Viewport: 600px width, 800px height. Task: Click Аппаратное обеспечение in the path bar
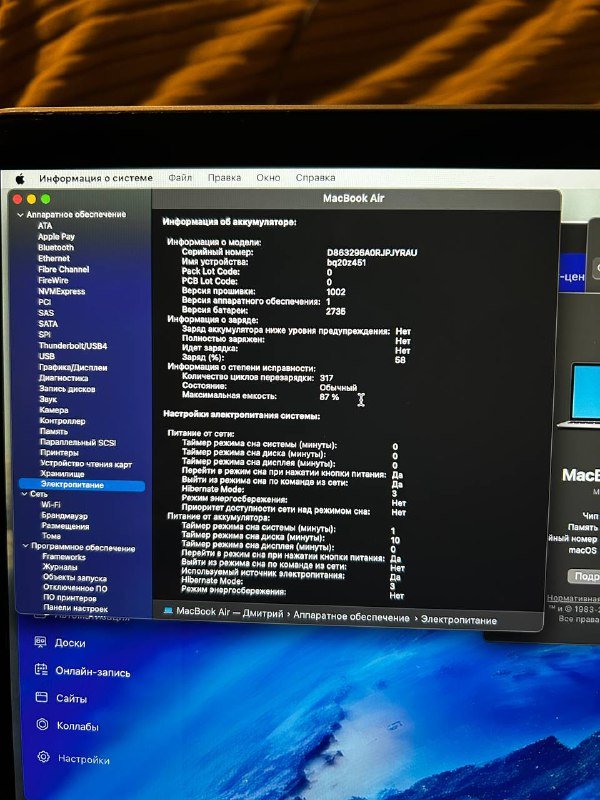tap(351, 617)
